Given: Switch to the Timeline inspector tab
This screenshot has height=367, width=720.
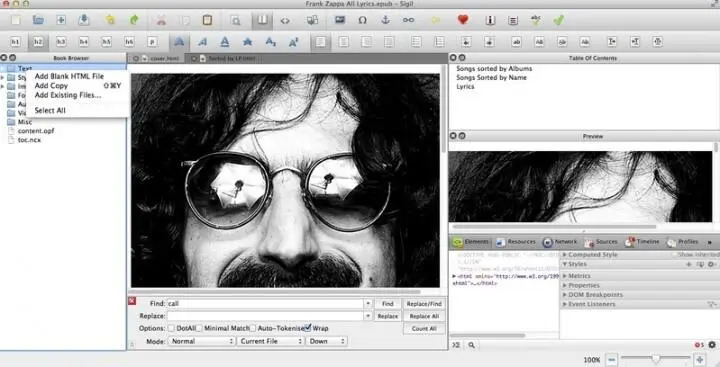Looking at the screenshot, I should 642,242.
